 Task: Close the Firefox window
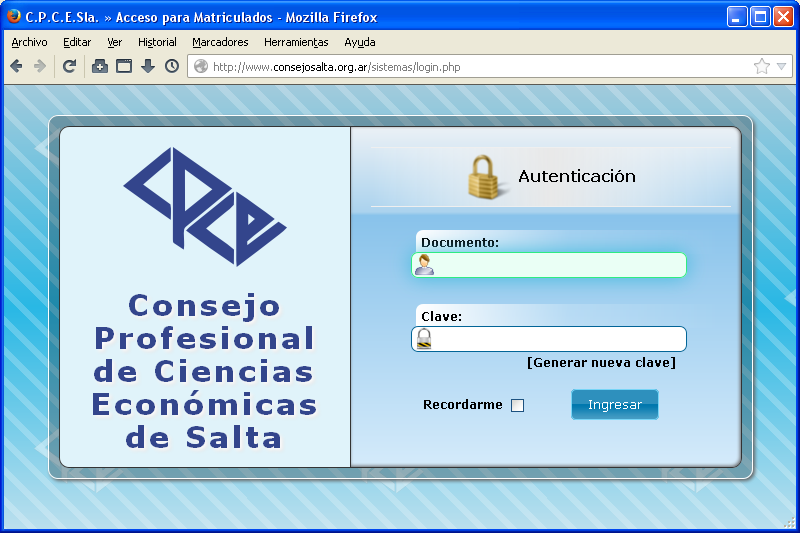tap(783, 17)
